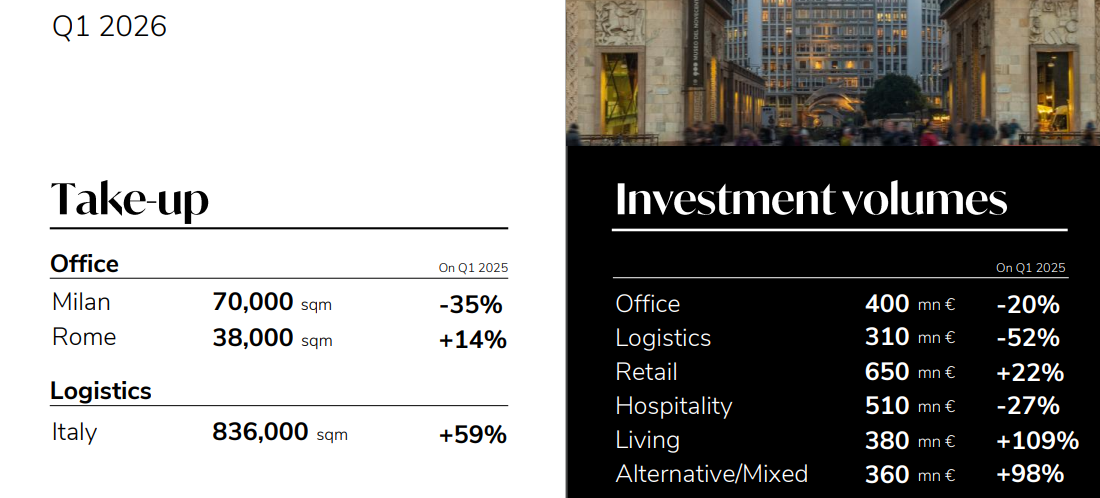The image size is (1100, 498).
Task: Click the Italy row label
Action: coord(75,432)
